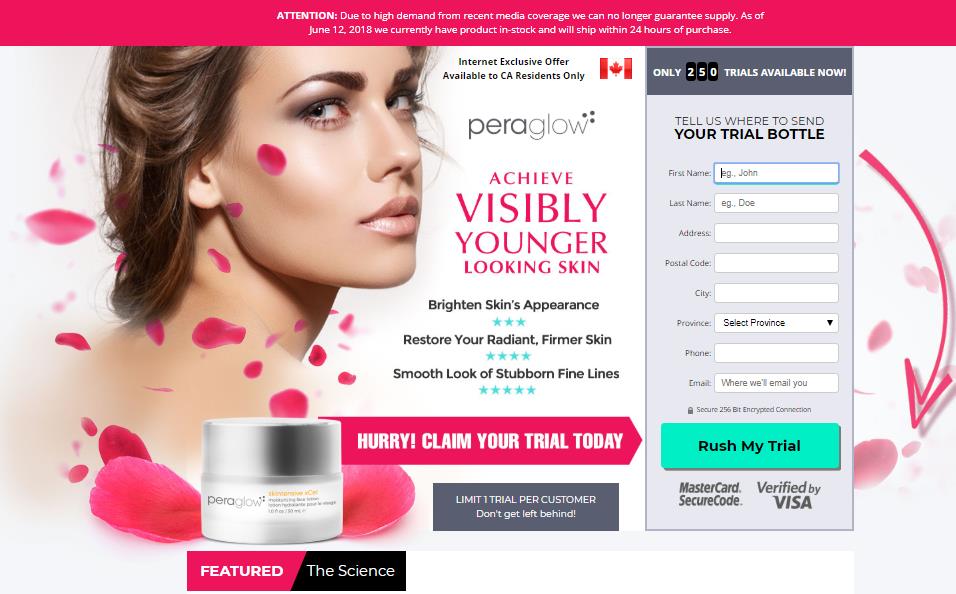Click the Province dropdown arrow

click(829, 323)
